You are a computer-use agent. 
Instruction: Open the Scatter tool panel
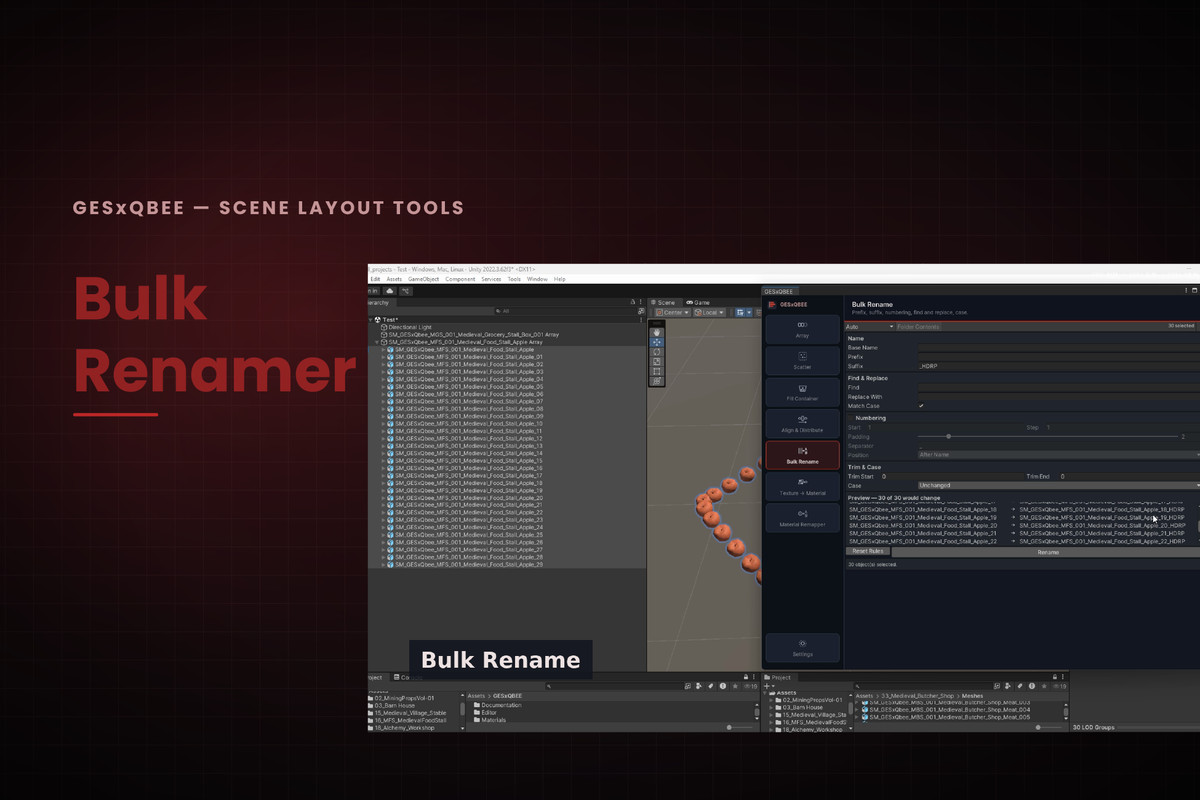point(802,361)
